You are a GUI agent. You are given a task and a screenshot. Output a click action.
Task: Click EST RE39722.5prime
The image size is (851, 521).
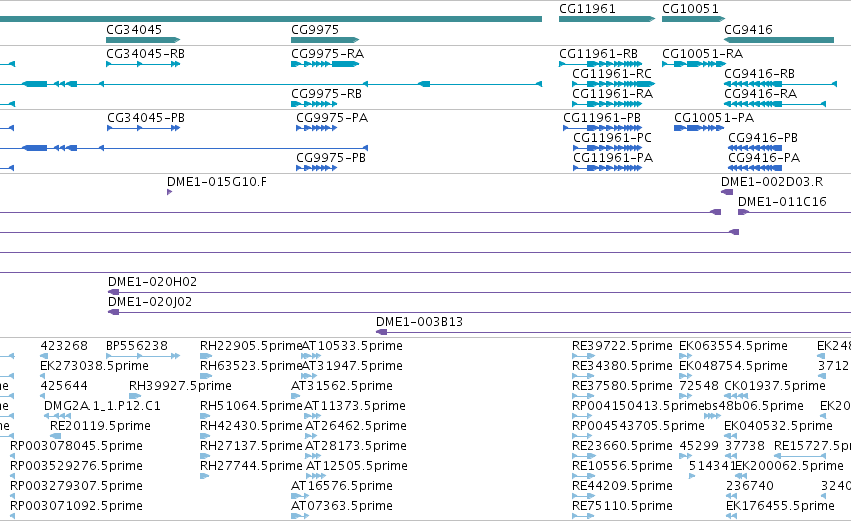pos(583,356)
